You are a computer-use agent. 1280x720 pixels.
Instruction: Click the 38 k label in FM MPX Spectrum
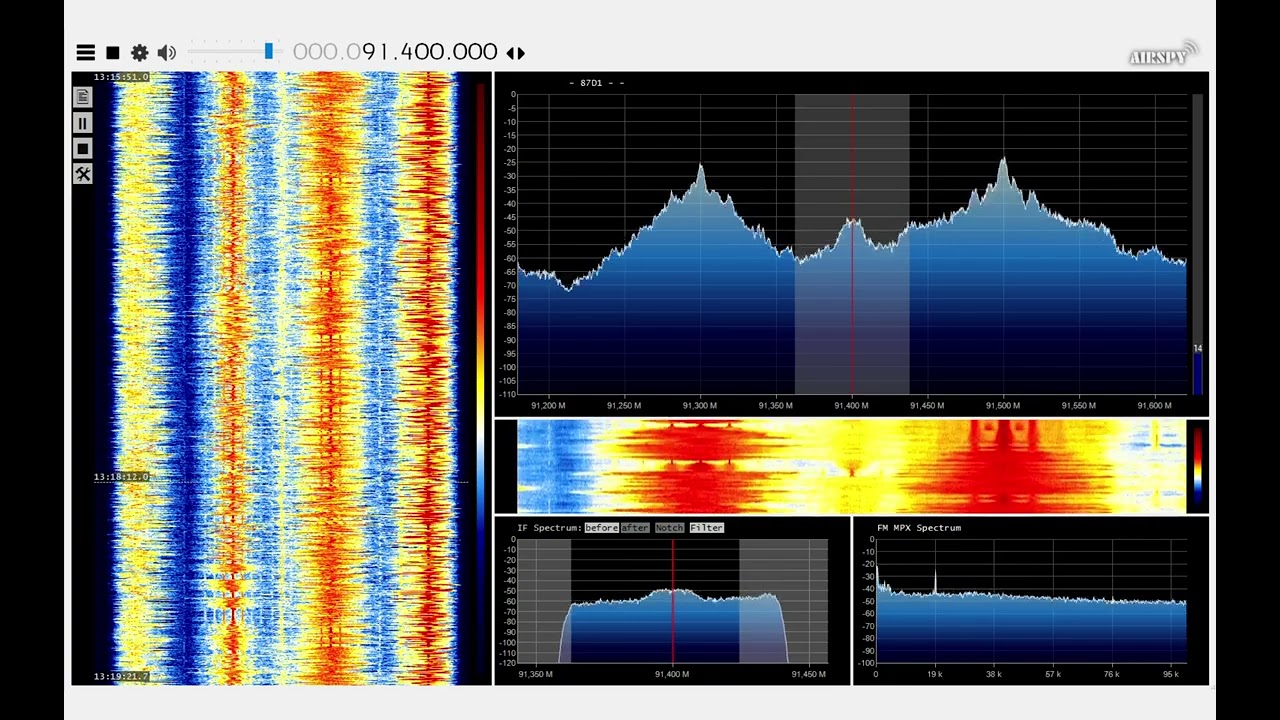point(993,675)
